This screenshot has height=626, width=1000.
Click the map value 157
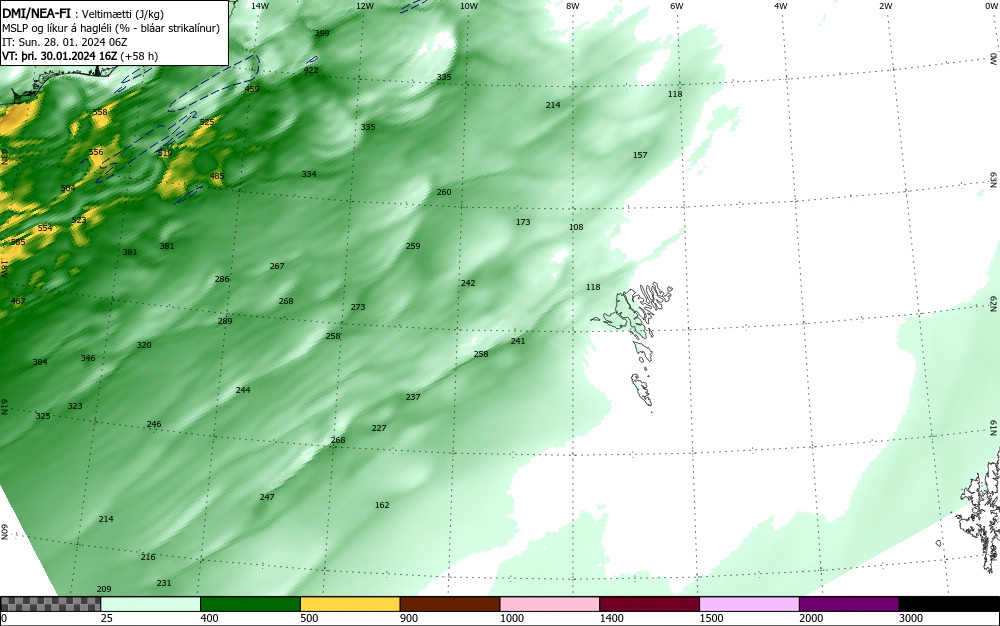640,155
